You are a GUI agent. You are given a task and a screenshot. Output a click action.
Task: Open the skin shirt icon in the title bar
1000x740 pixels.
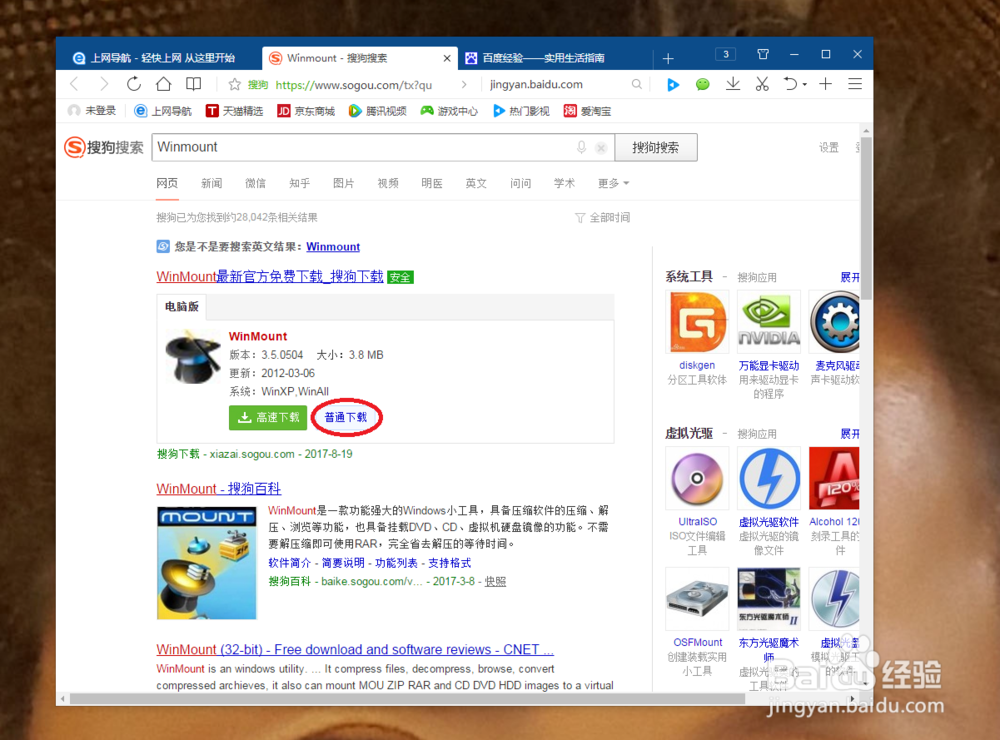click(763, 54)
